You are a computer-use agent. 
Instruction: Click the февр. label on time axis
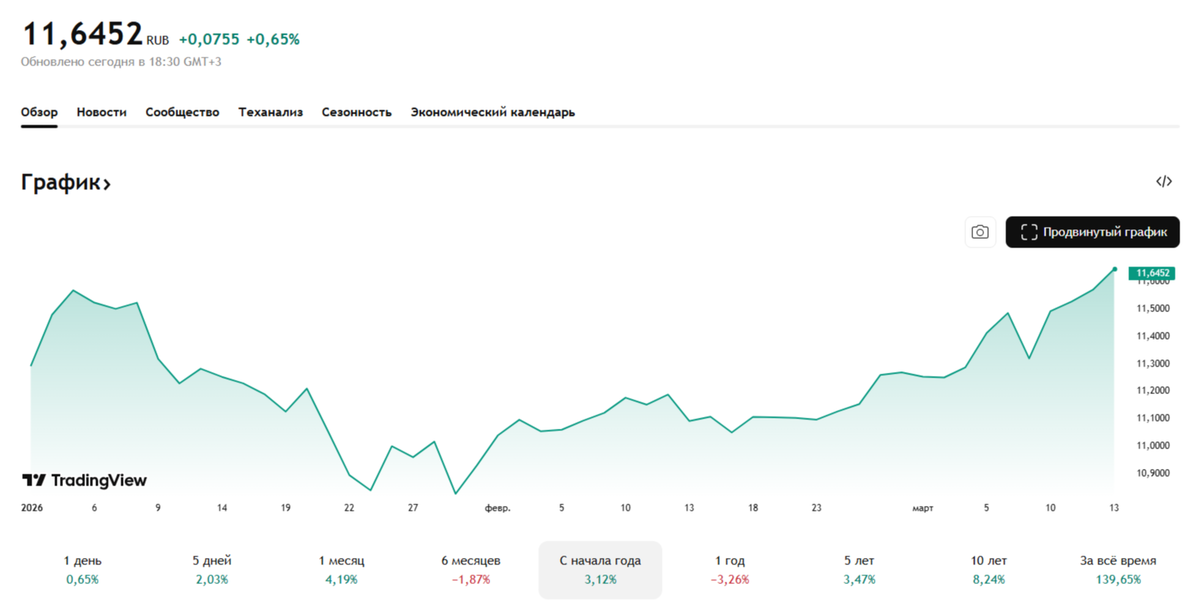click(498, 508)
